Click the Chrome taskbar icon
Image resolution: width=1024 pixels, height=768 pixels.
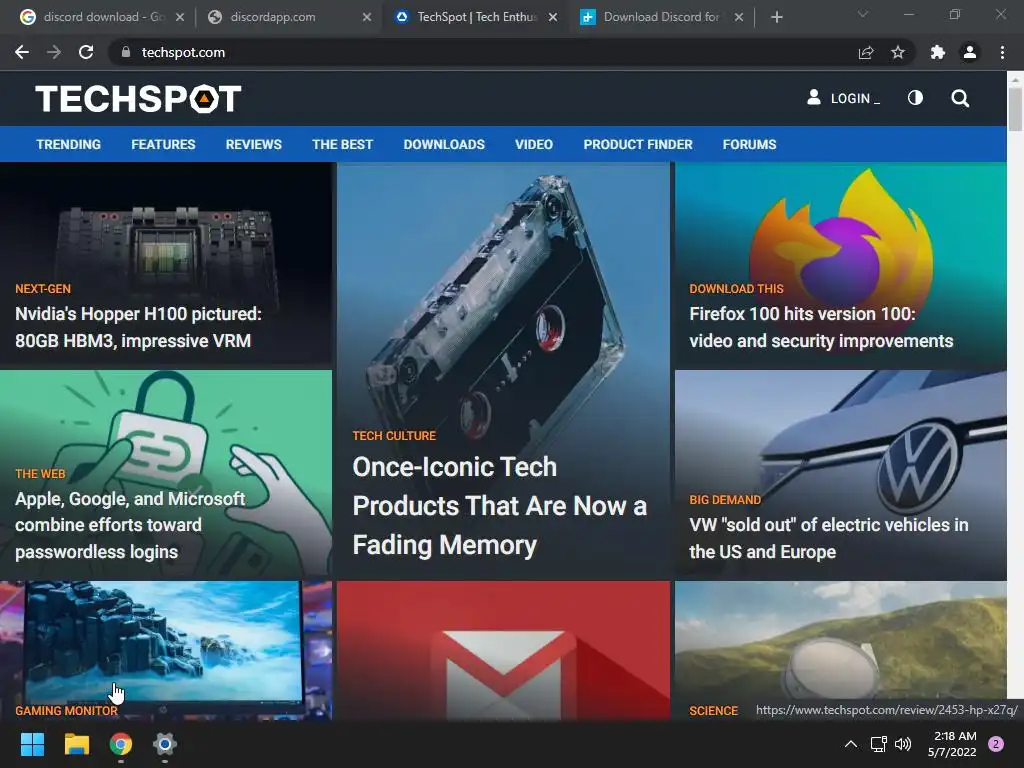[x=121, y=744]
